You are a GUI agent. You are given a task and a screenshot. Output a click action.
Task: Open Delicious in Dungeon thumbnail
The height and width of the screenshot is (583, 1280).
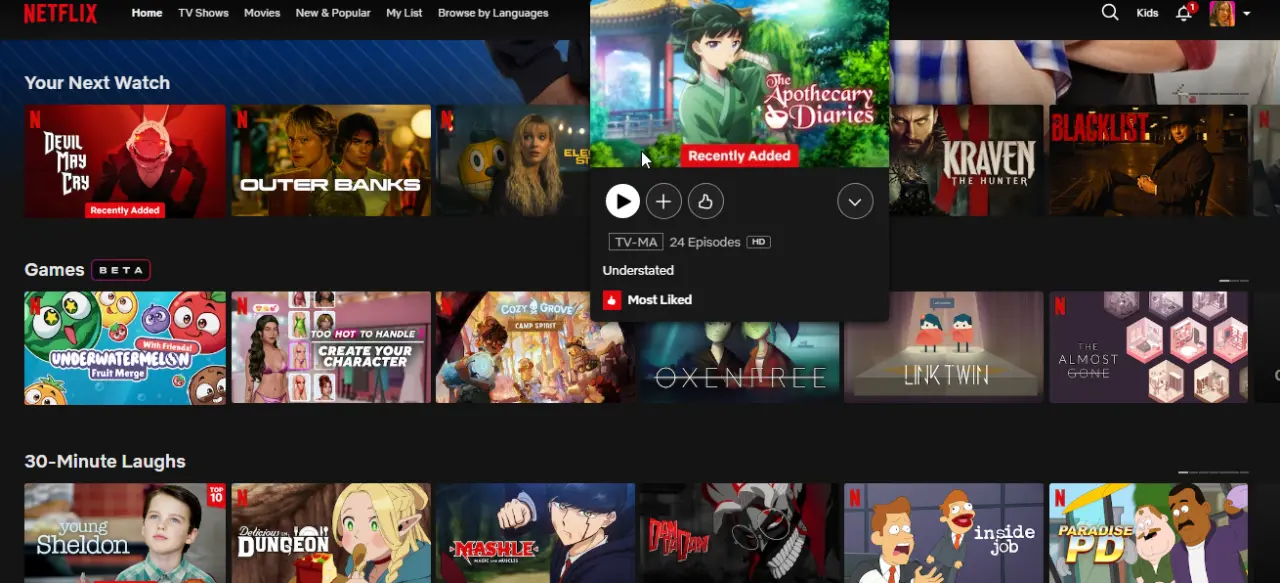(x=331, y=533)
